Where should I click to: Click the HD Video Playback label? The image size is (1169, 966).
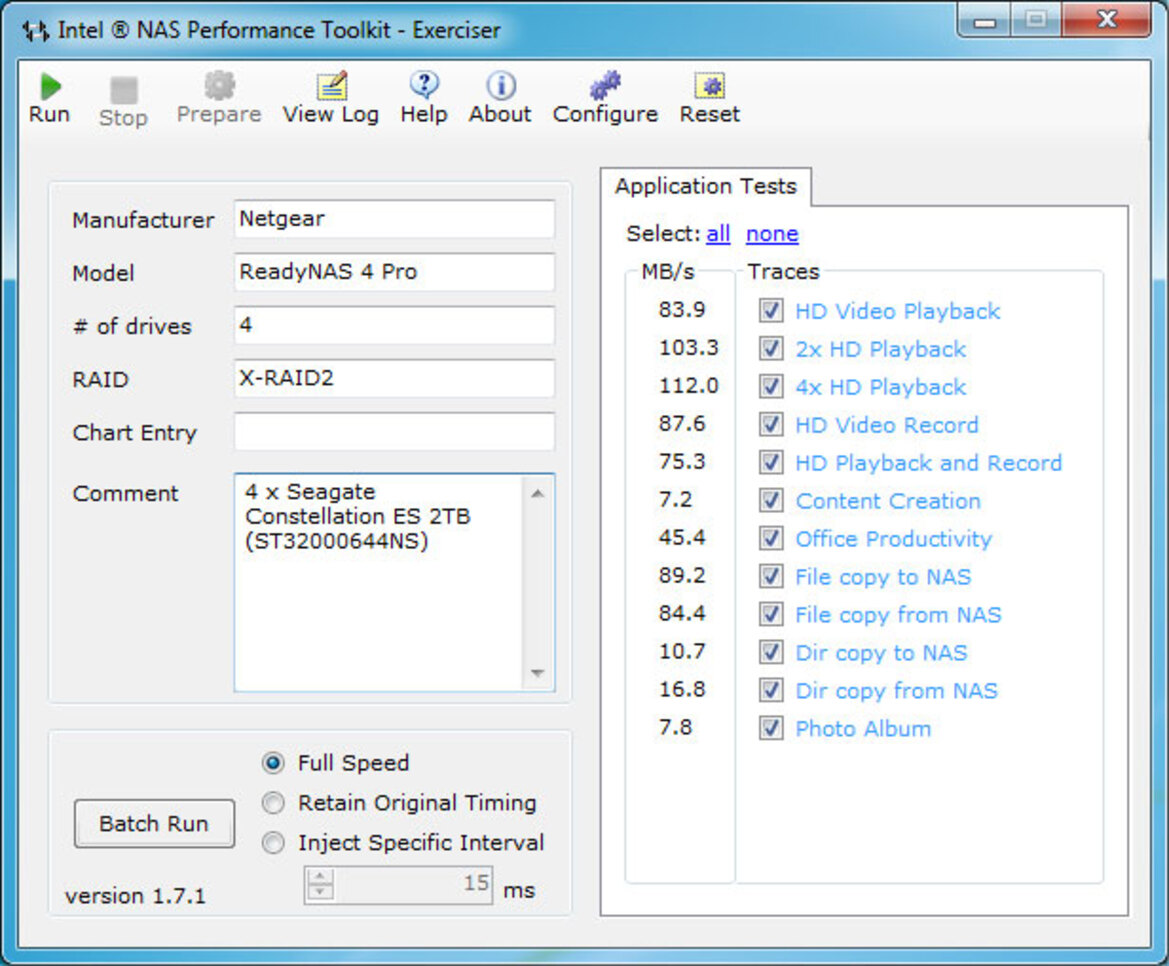point(898,311)
